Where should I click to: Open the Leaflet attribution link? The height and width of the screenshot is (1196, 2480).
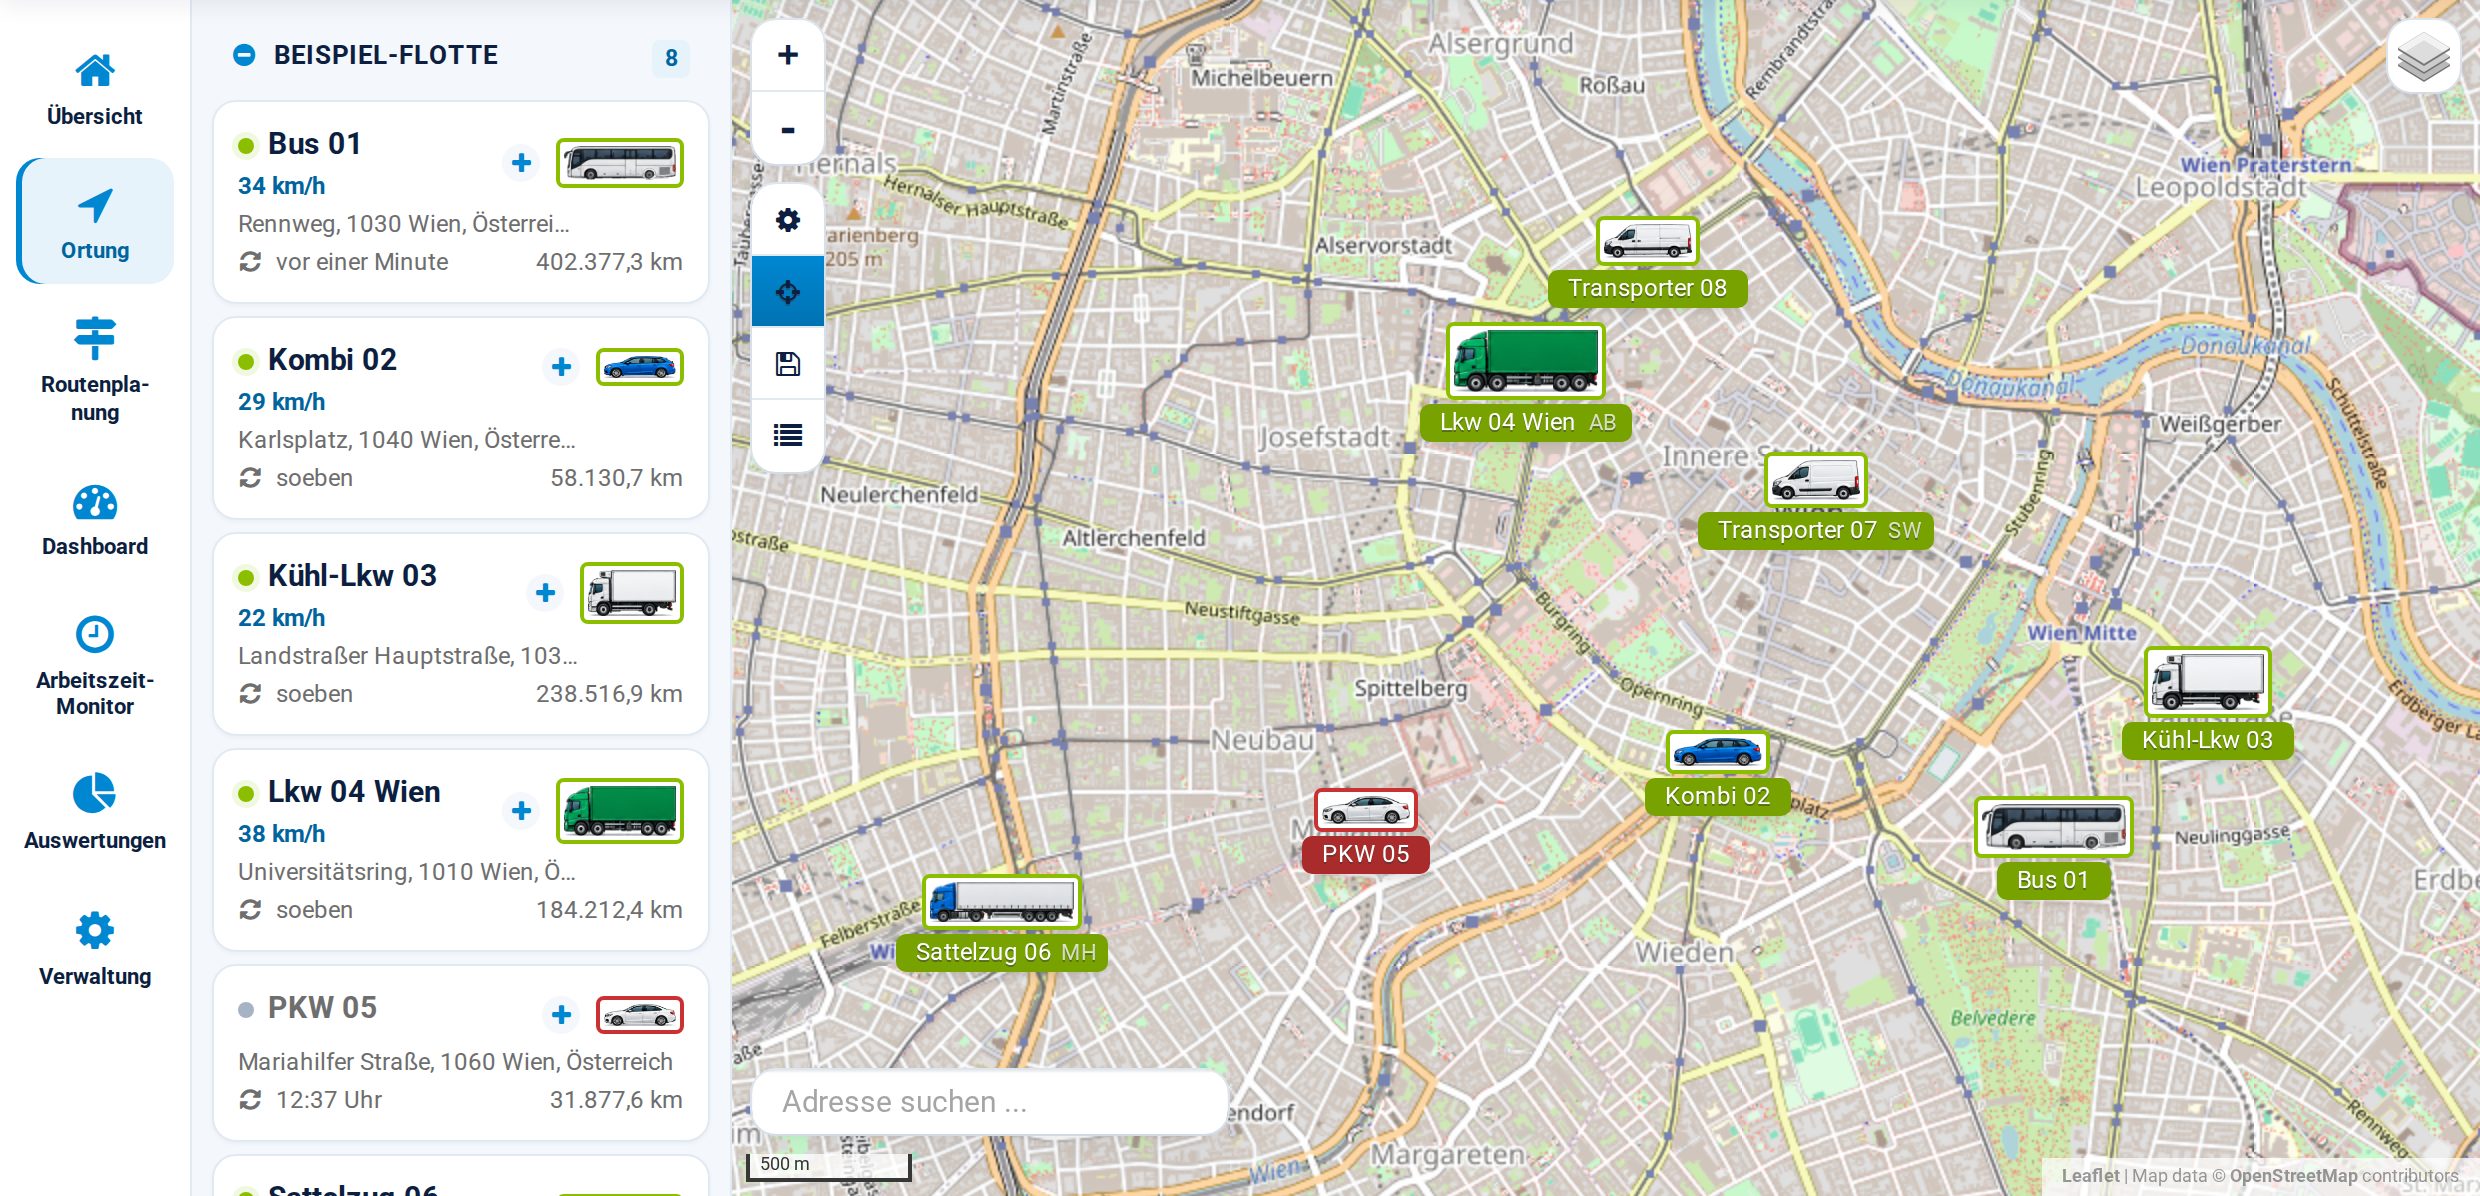pos(2090,1176)
